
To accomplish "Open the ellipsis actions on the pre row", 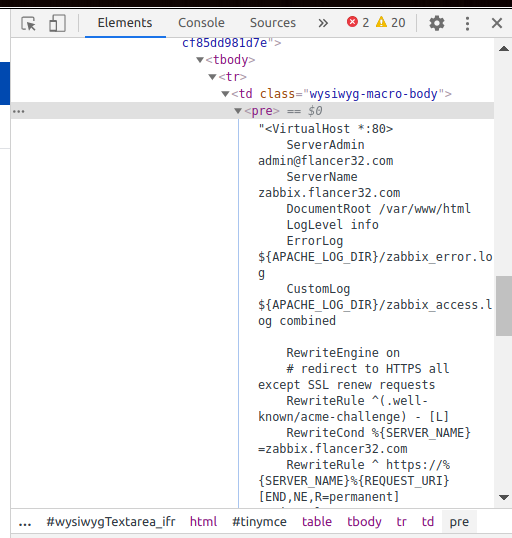I will point(19,112).
